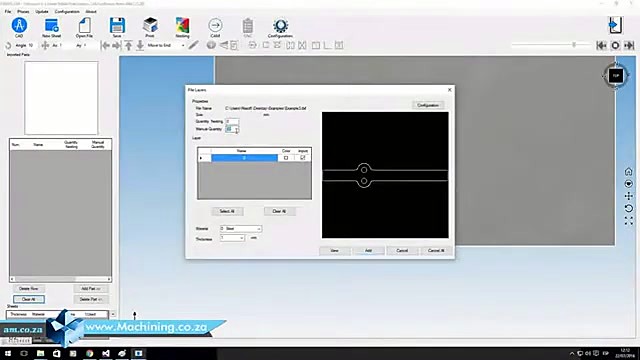Expand the Sheets panel dropdown arrow
The image size is (640, 360).
[x=113, y=314]
